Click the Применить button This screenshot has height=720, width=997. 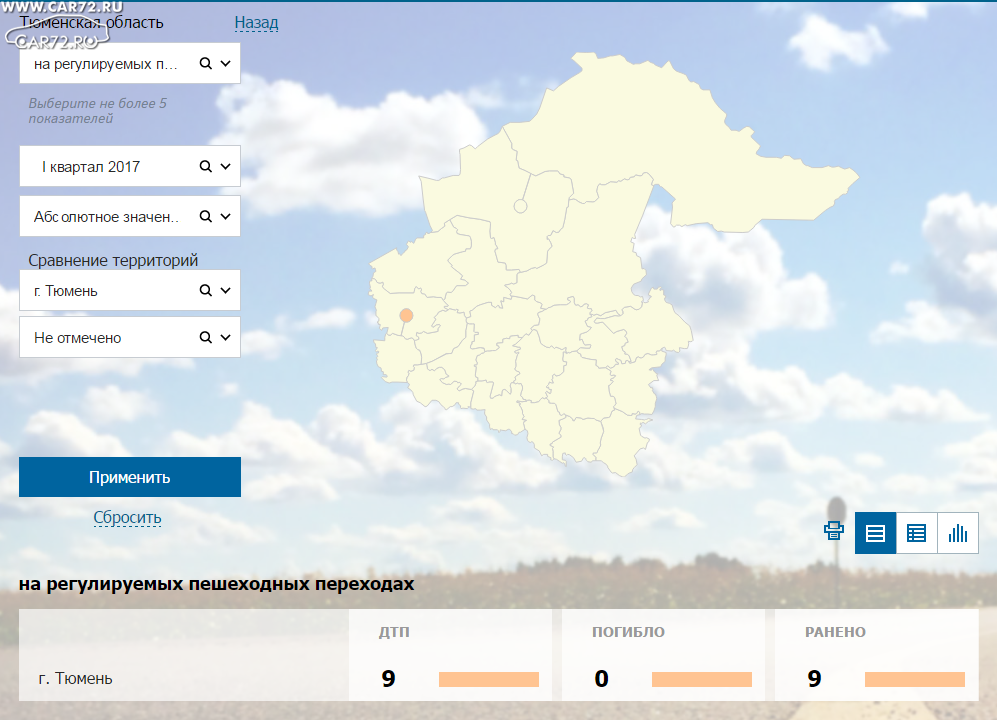130,477
